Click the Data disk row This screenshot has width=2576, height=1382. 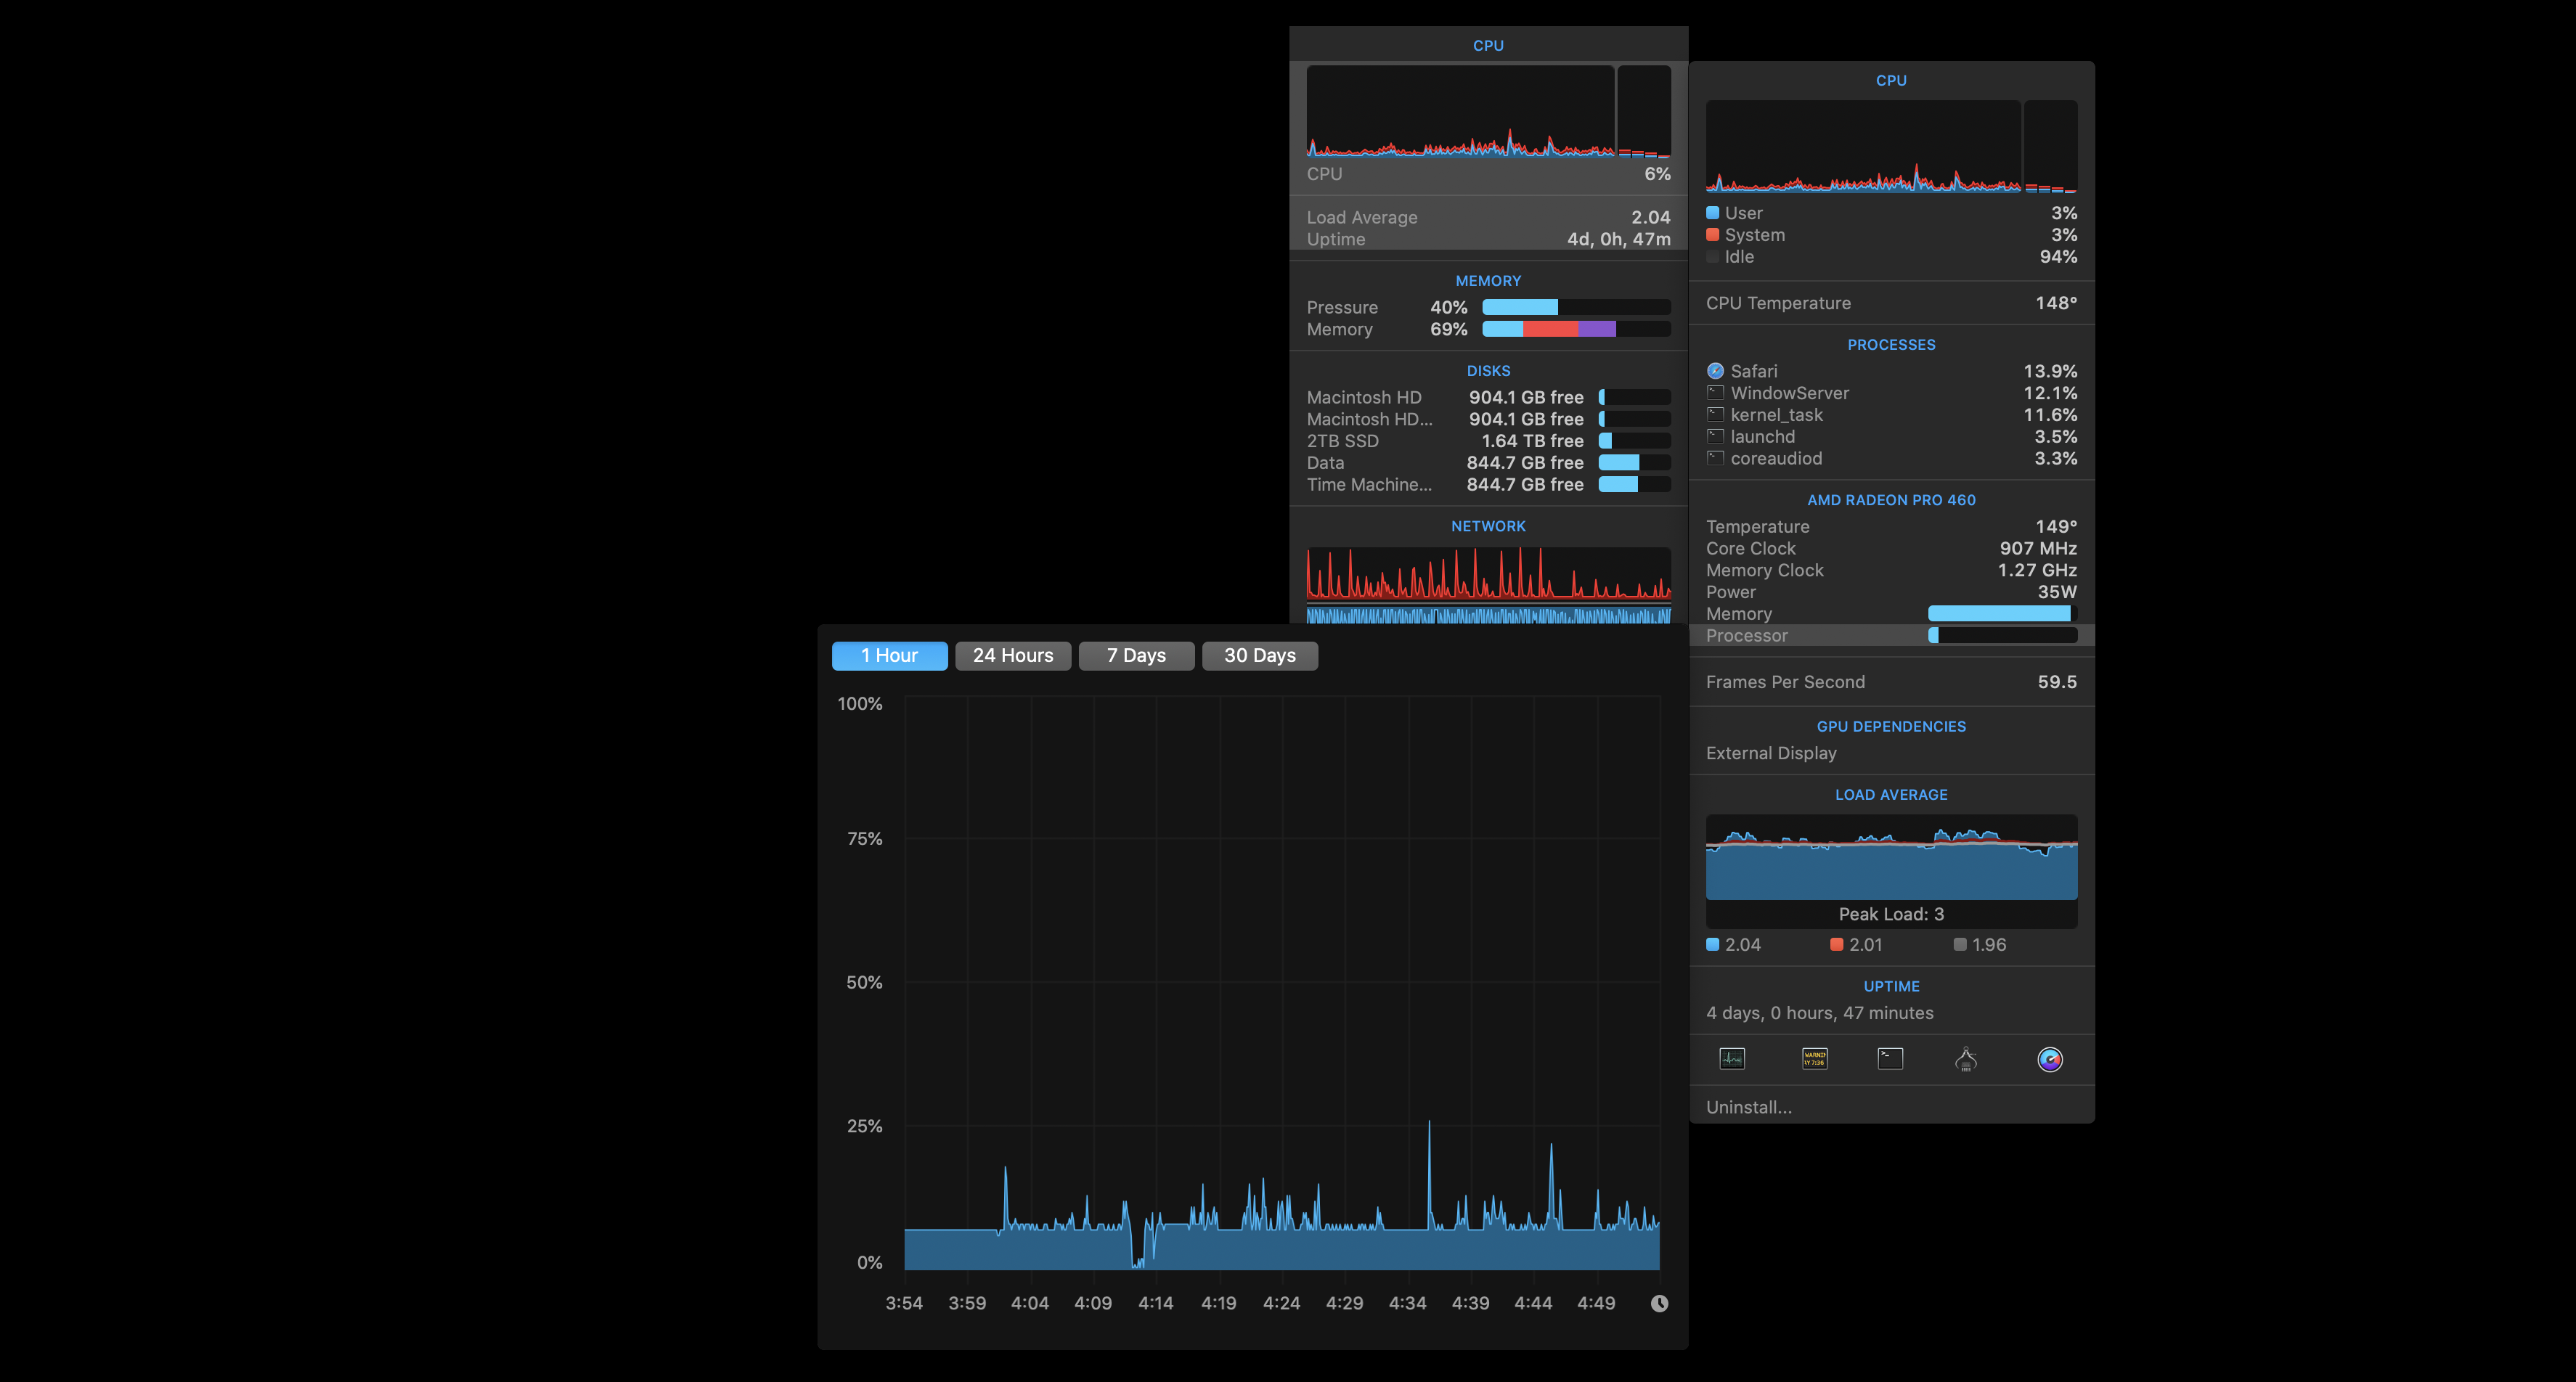click(x=1488, y=463)
